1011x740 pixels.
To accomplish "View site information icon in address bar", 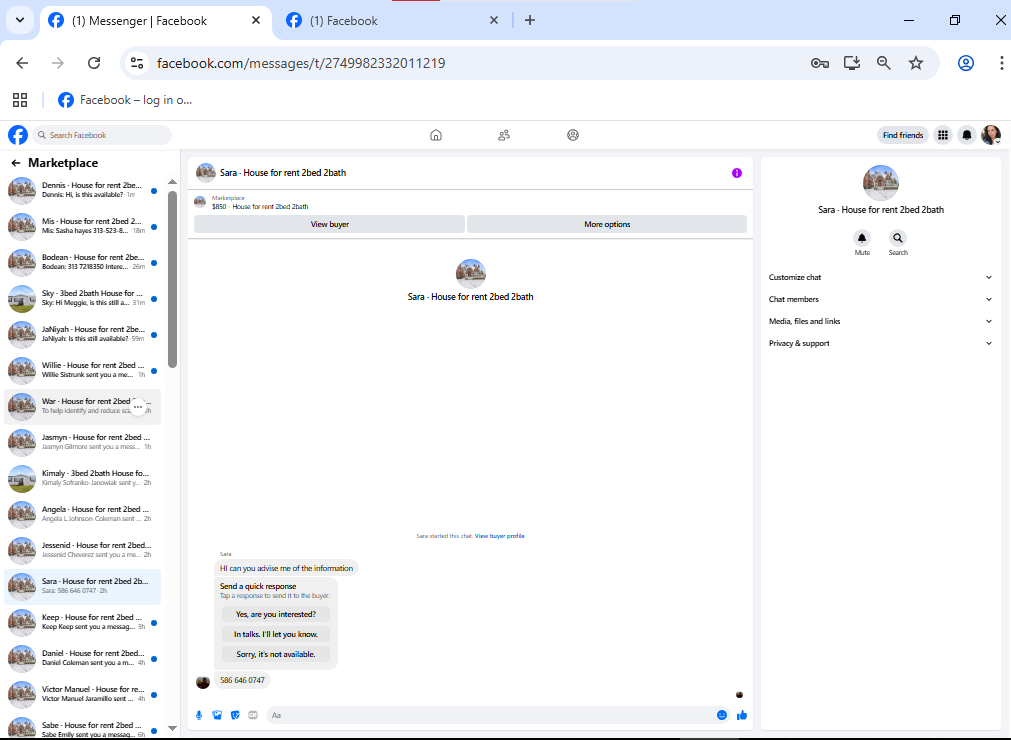I will pyautogui.click(x=137, y=63).
